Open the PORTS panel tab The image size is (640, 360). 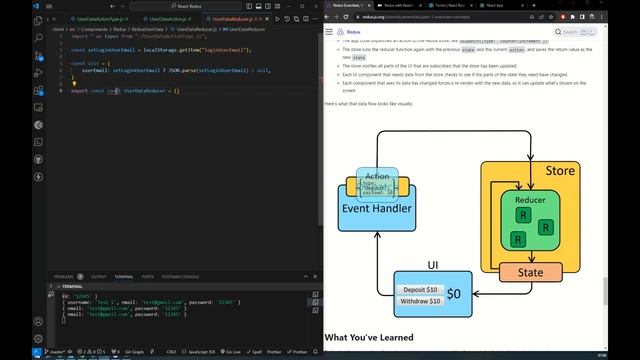coord(147,277)
